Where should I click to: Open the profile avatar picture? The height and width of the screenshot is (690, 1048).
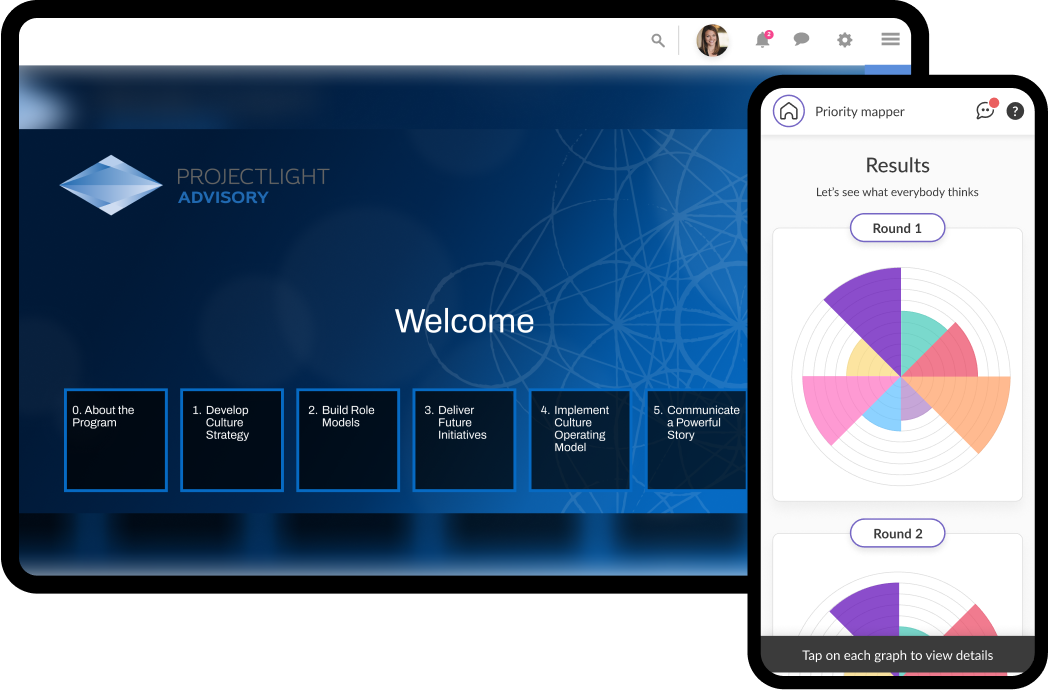click(712, 40)
